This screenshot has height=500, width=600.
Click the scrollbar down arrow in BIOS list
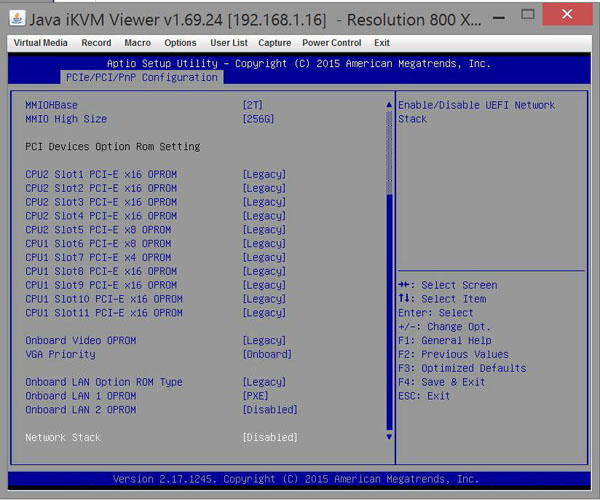coord(389,437)
